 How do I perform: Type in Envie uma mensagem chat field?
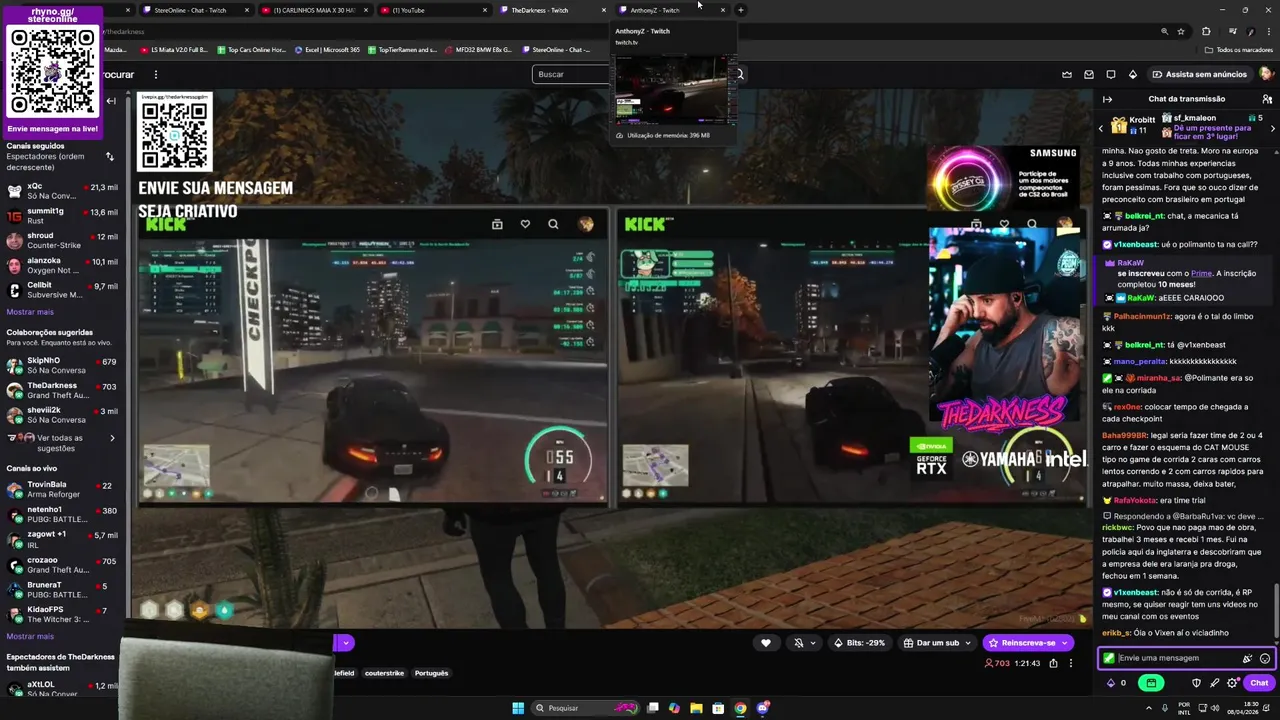(1176, 658)
